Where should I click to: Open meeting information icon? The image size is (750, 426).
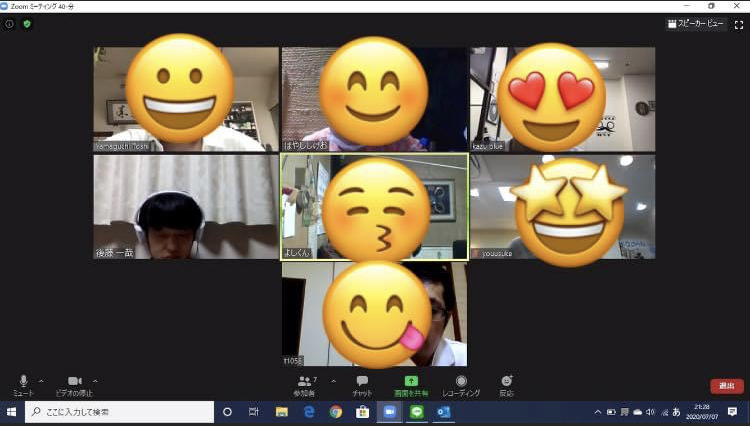point(9,23)
